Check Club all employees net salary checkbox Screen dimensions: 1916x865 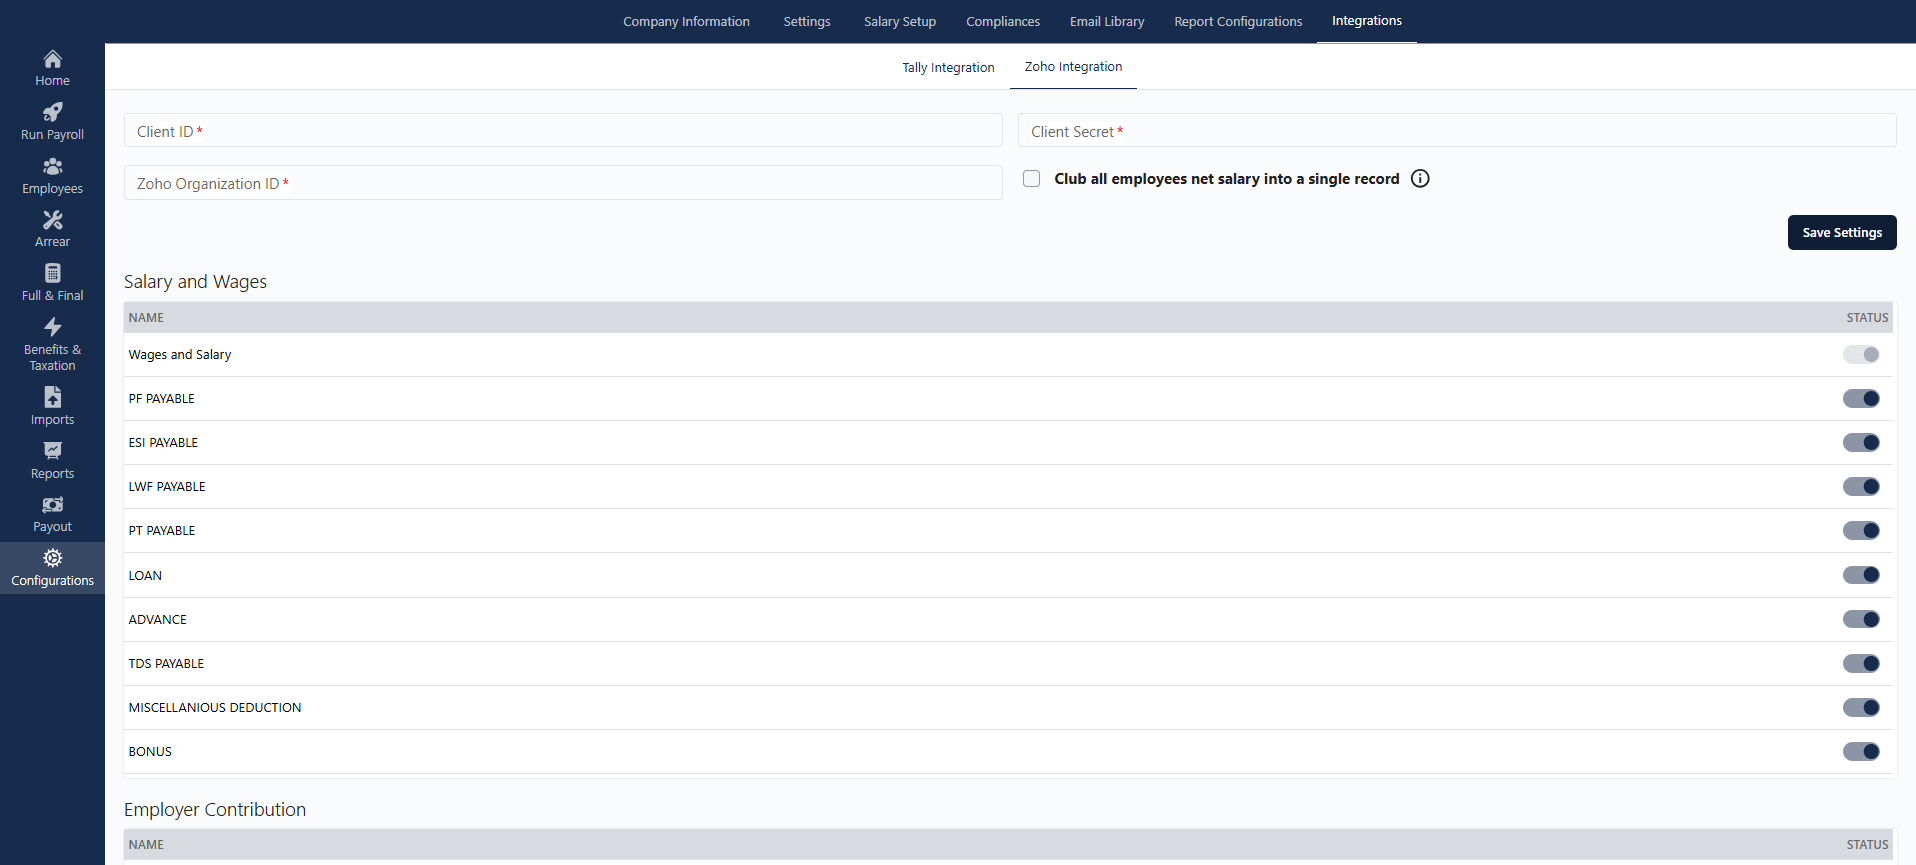pyautogui.click(x=1031, y=179)
